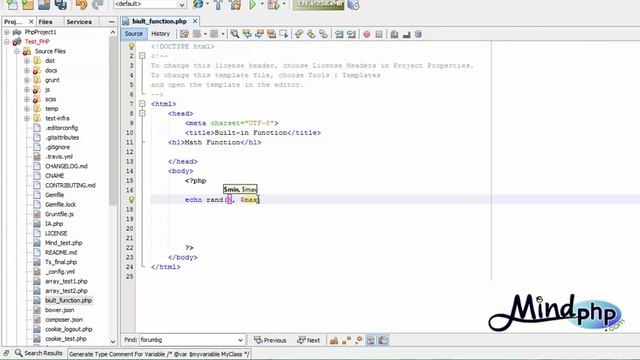Viewport: 640px width, 360px height.
Task: Click Shift Line Left icon
Action: pos(339,34)
